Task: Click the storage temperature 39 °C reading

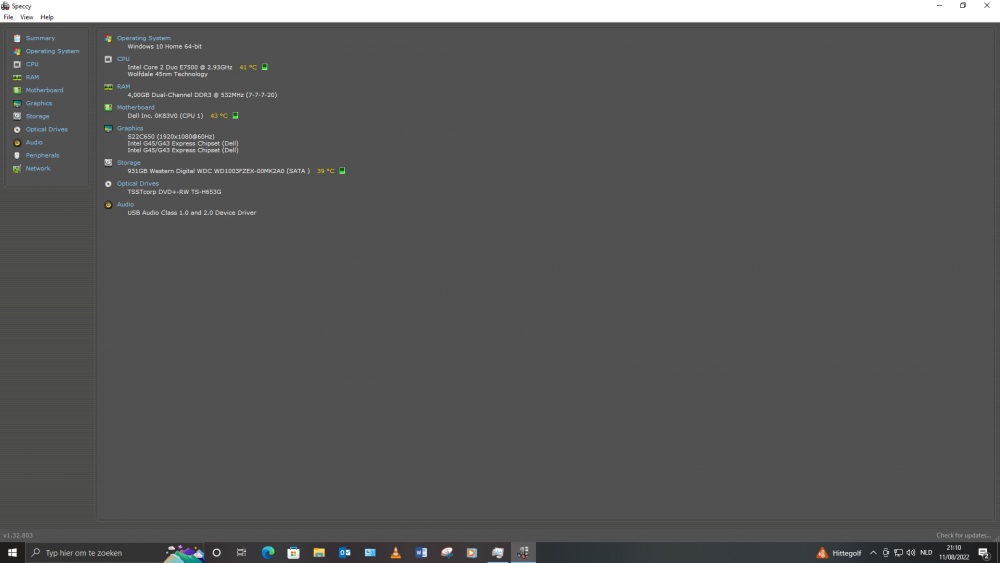Action: [326, 171]
